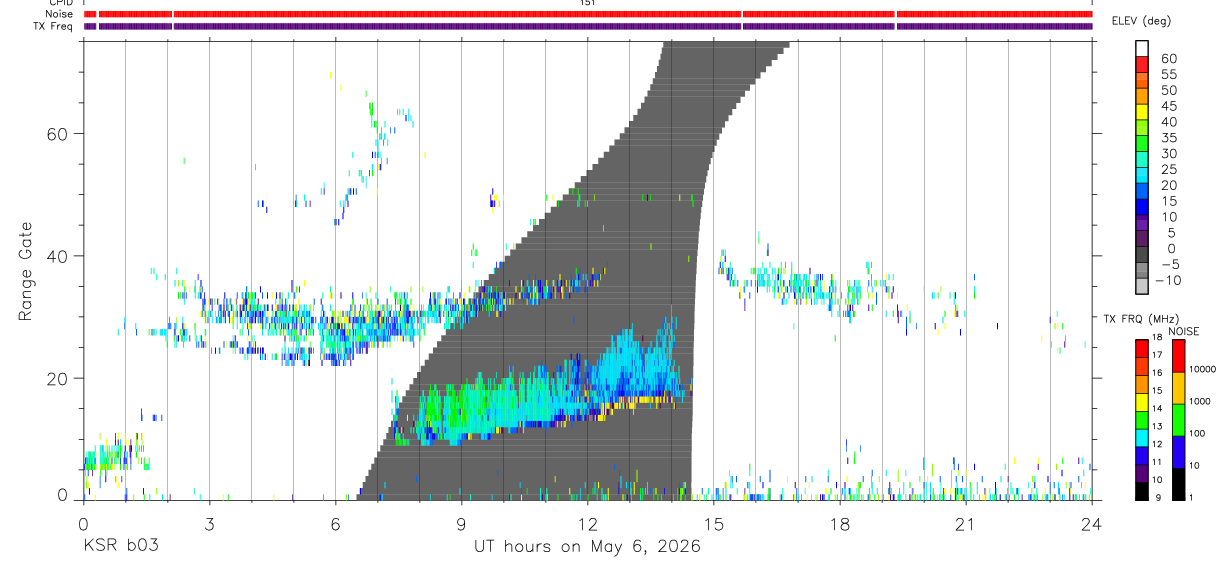The height and width of the screenshot is (567, 1228).
Task: Click the 'Range Gate' y-axis label
Action: [x=27, y=273]
